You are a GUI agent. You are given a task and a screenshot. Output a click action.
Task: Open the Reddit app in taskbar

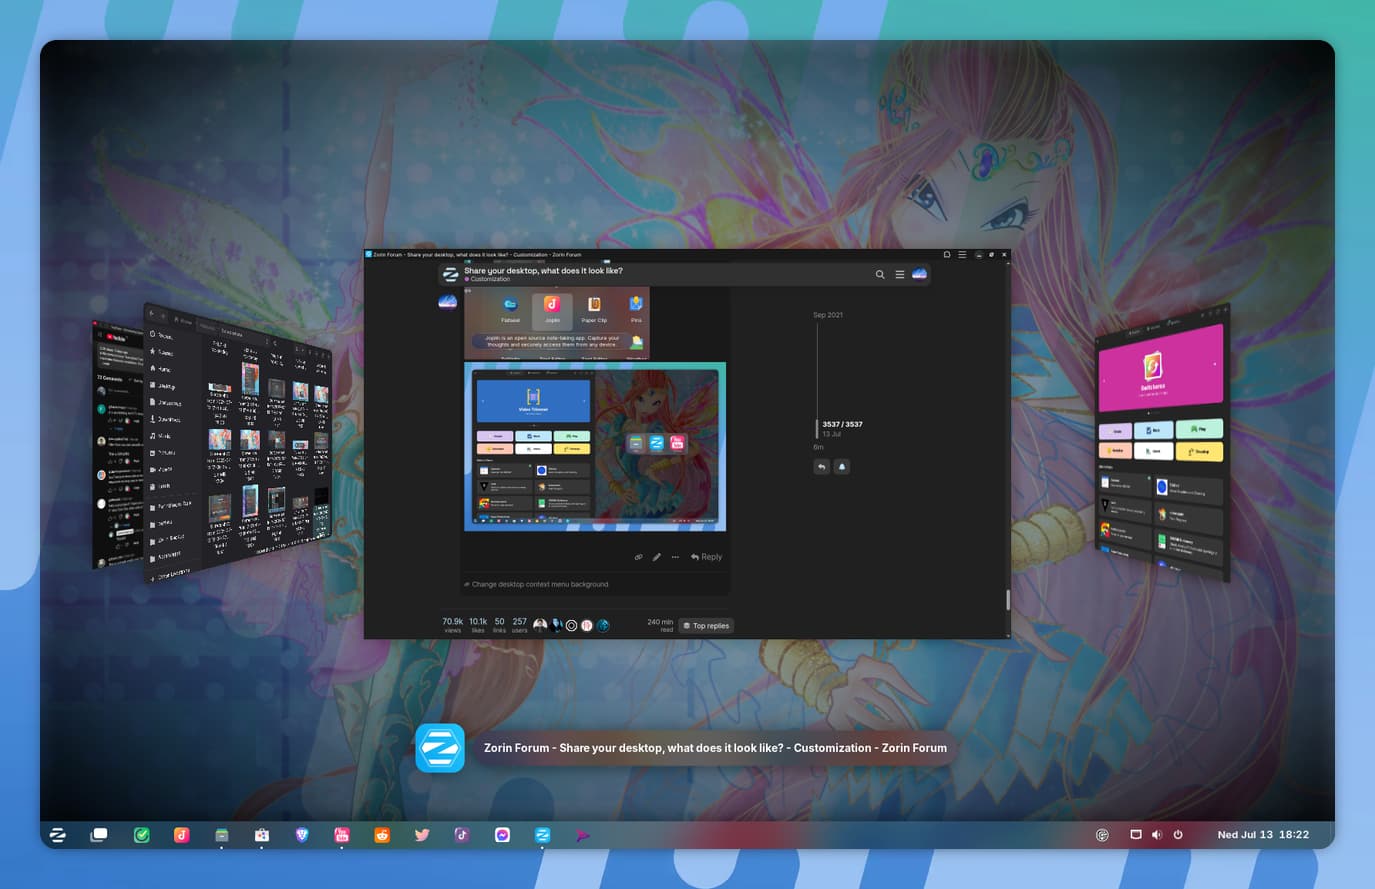pyautogui.click(x=382, y=835)
